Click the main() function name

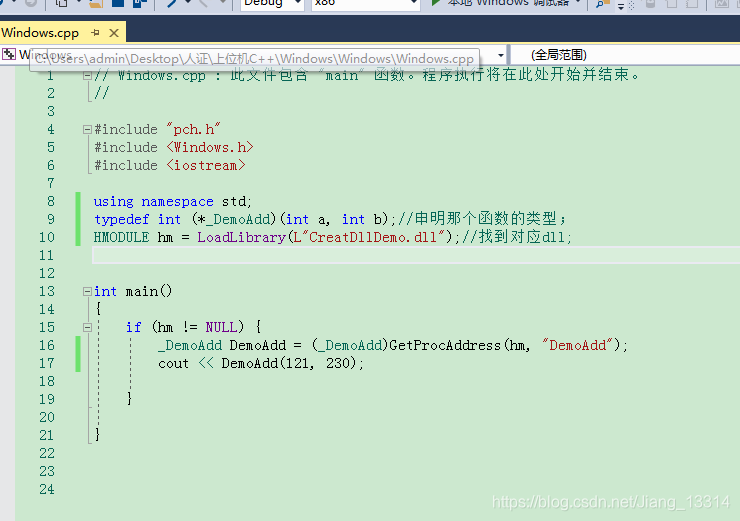pos(149,292)
